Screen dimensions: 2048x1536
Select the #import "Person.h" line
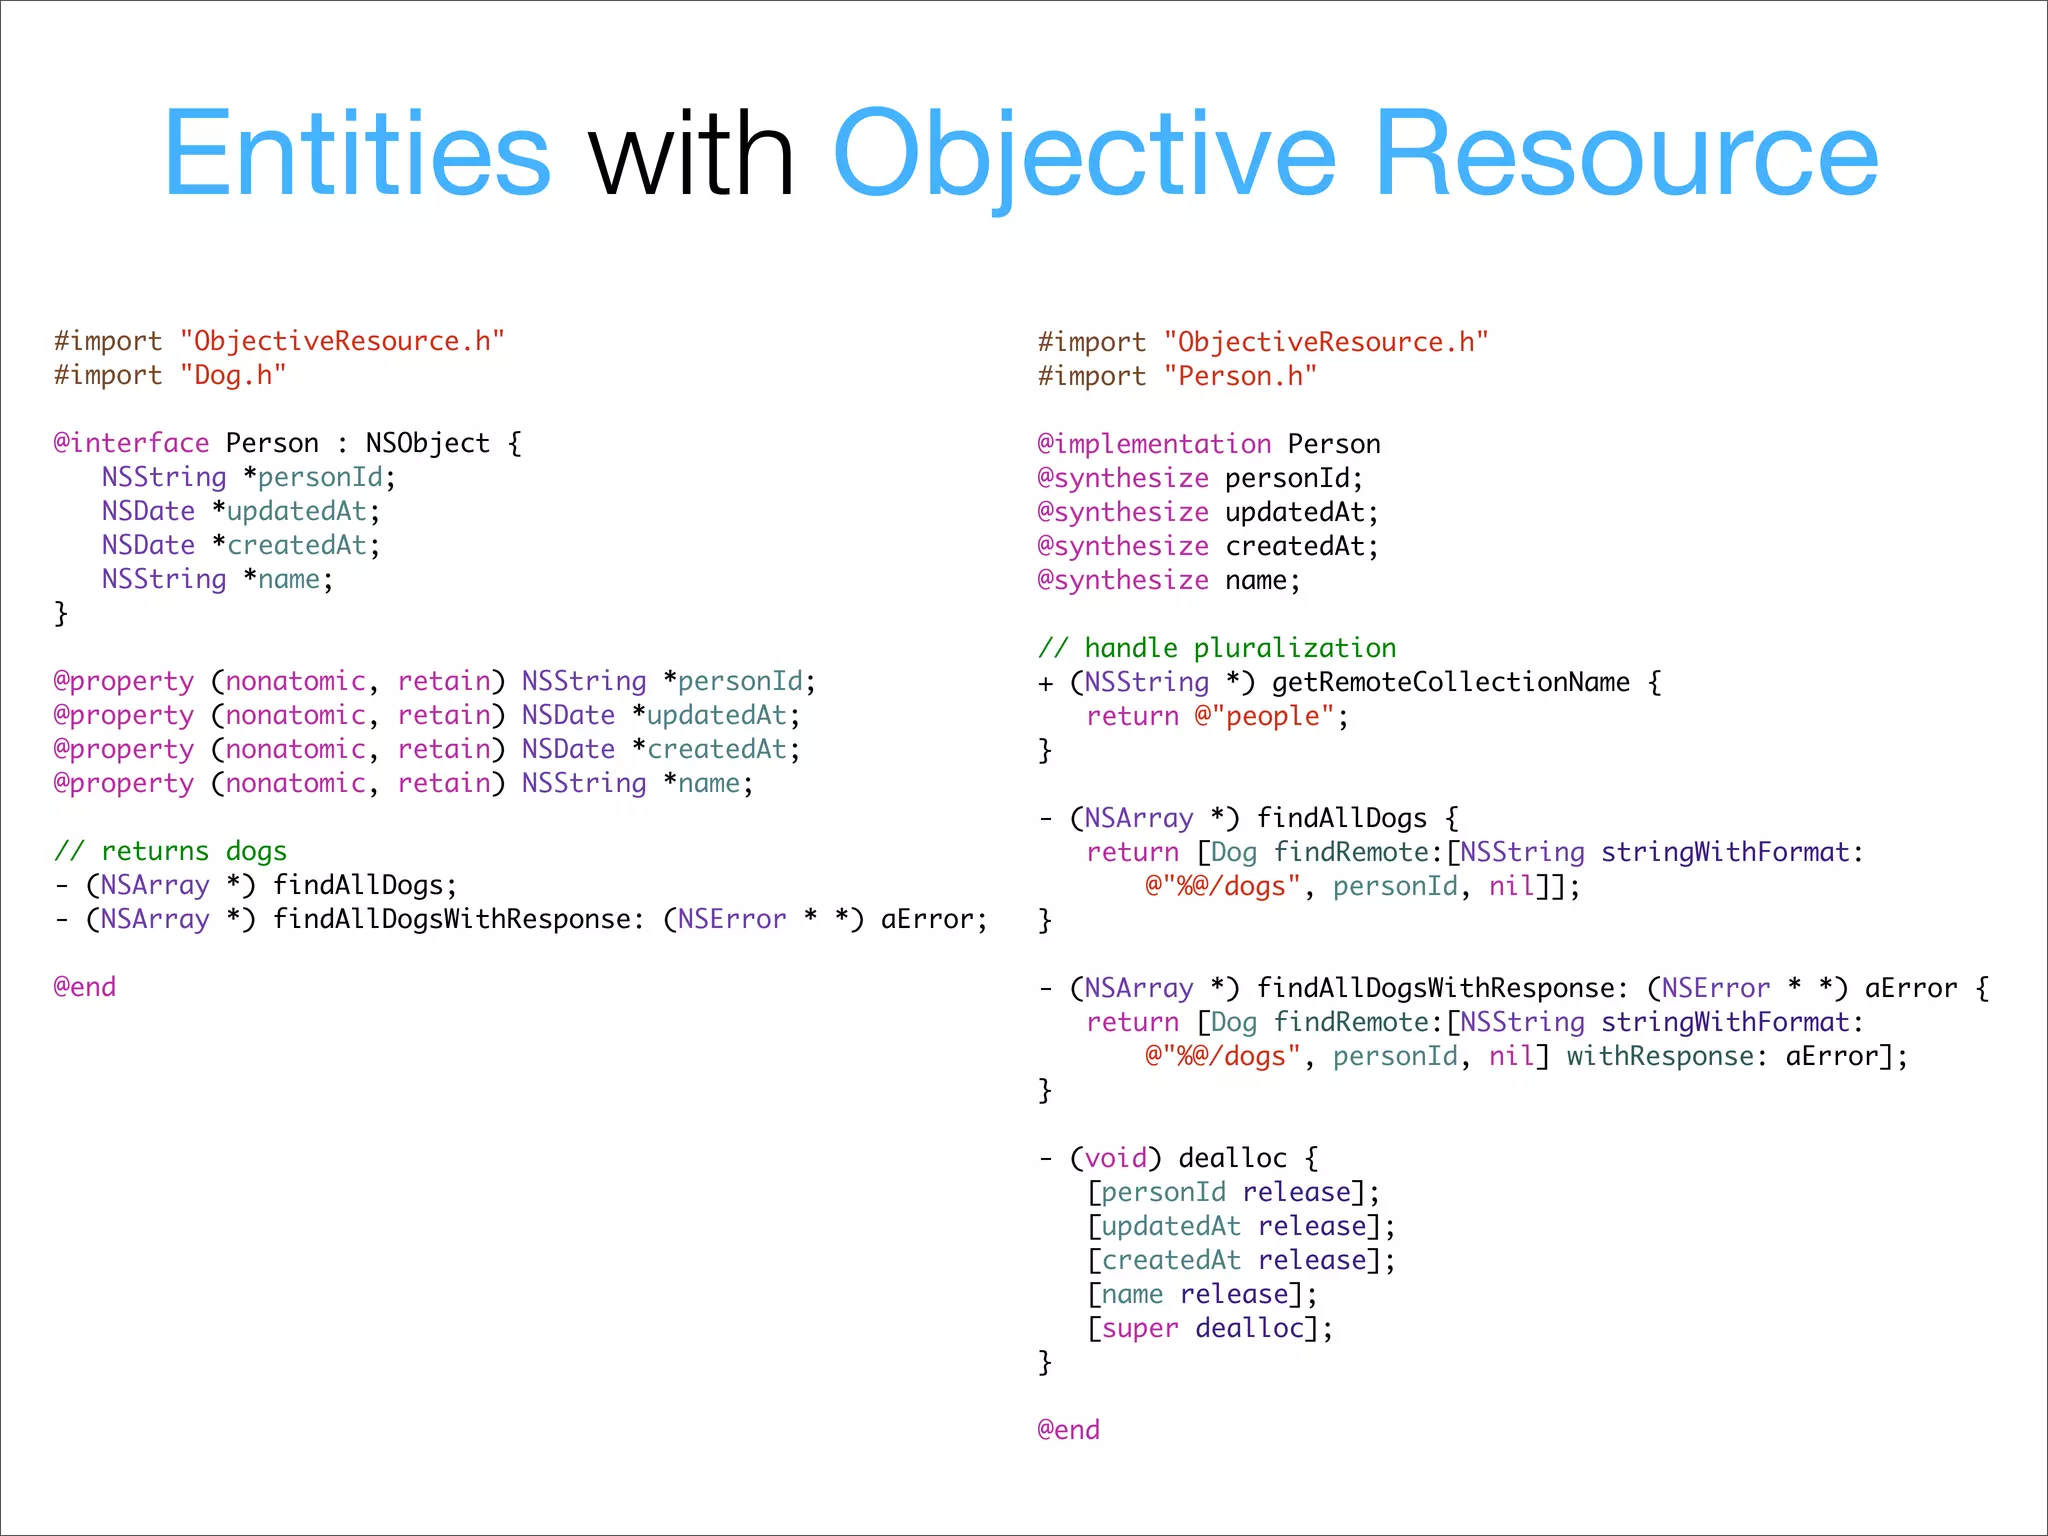pyautogui.click(x=1177, y=376)
